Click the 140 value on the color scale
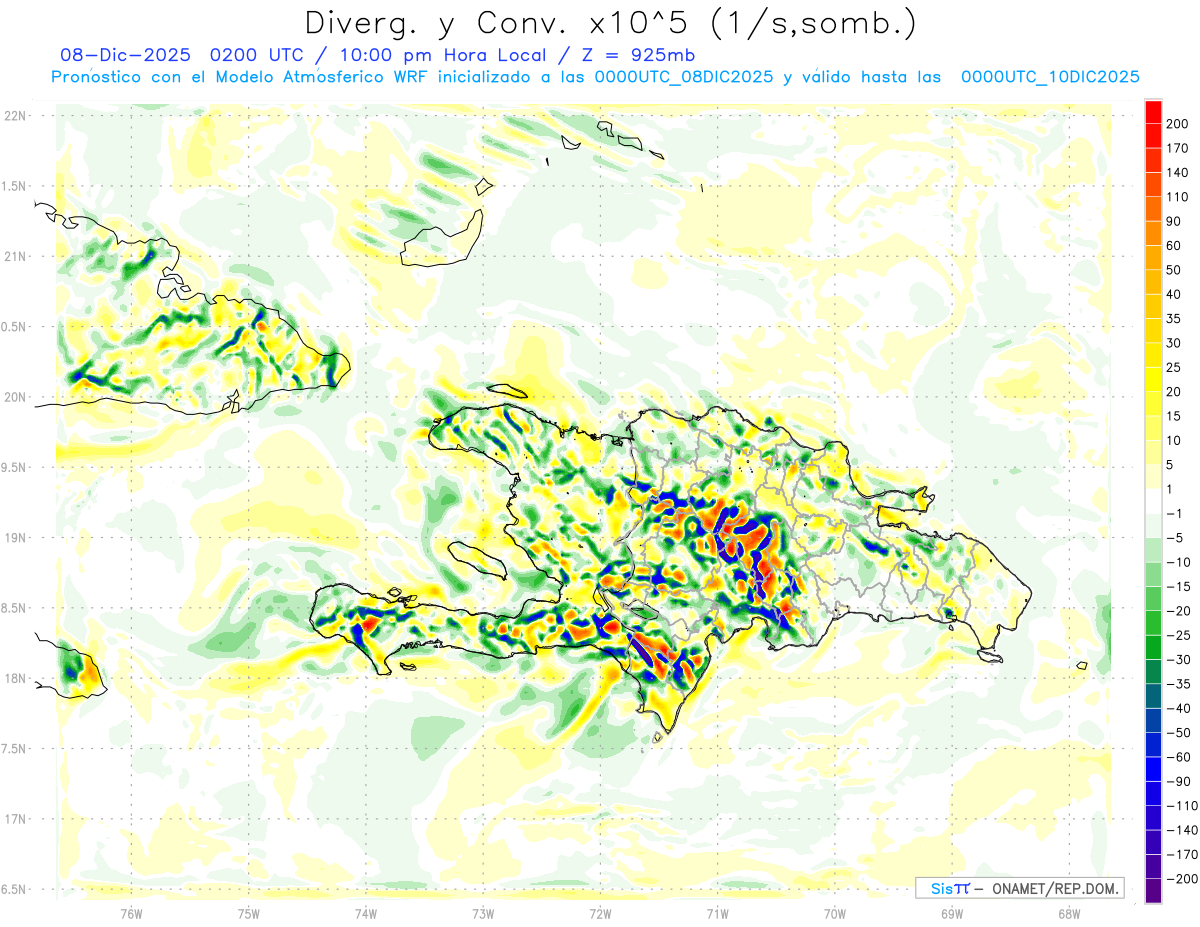This screenshot has height=927, width=1200. (x=1176, y=173)
